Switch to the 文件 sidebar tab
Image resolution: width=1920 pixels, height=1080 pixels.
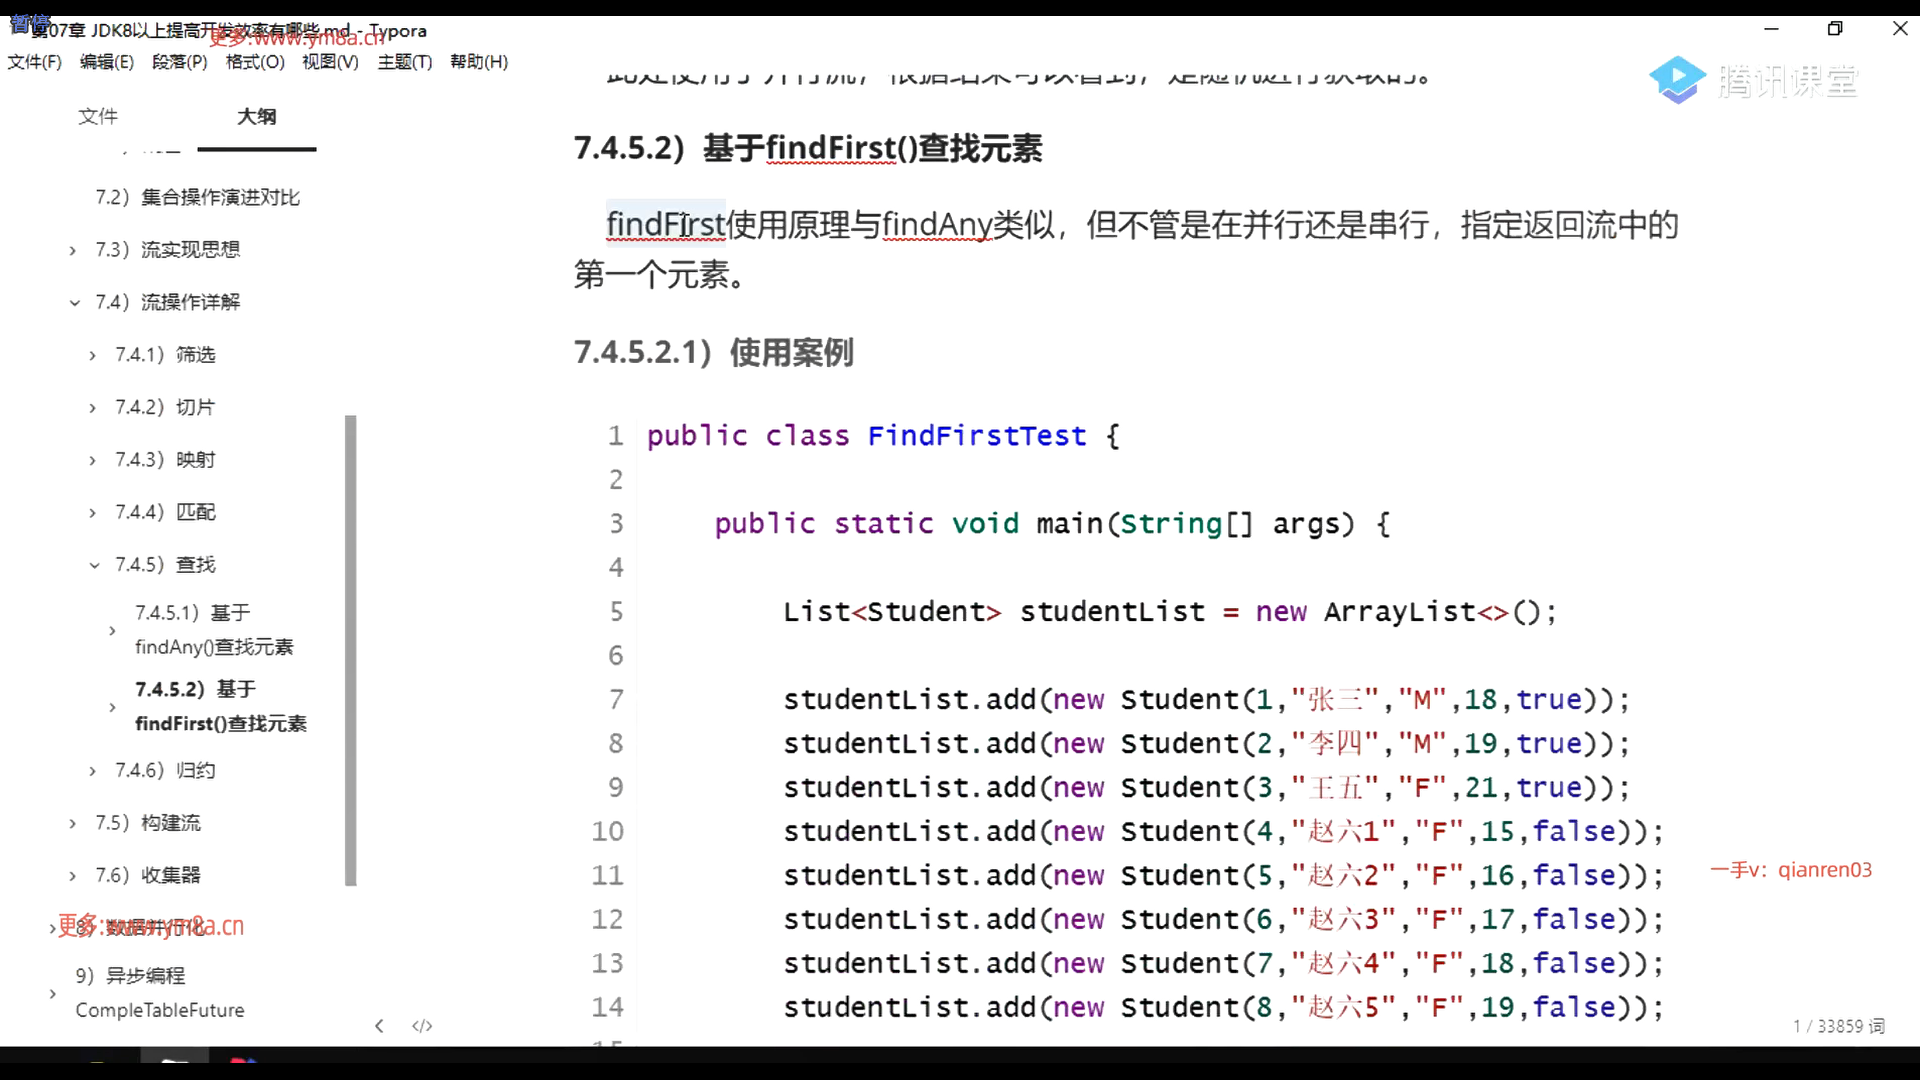tap(98, 116)
